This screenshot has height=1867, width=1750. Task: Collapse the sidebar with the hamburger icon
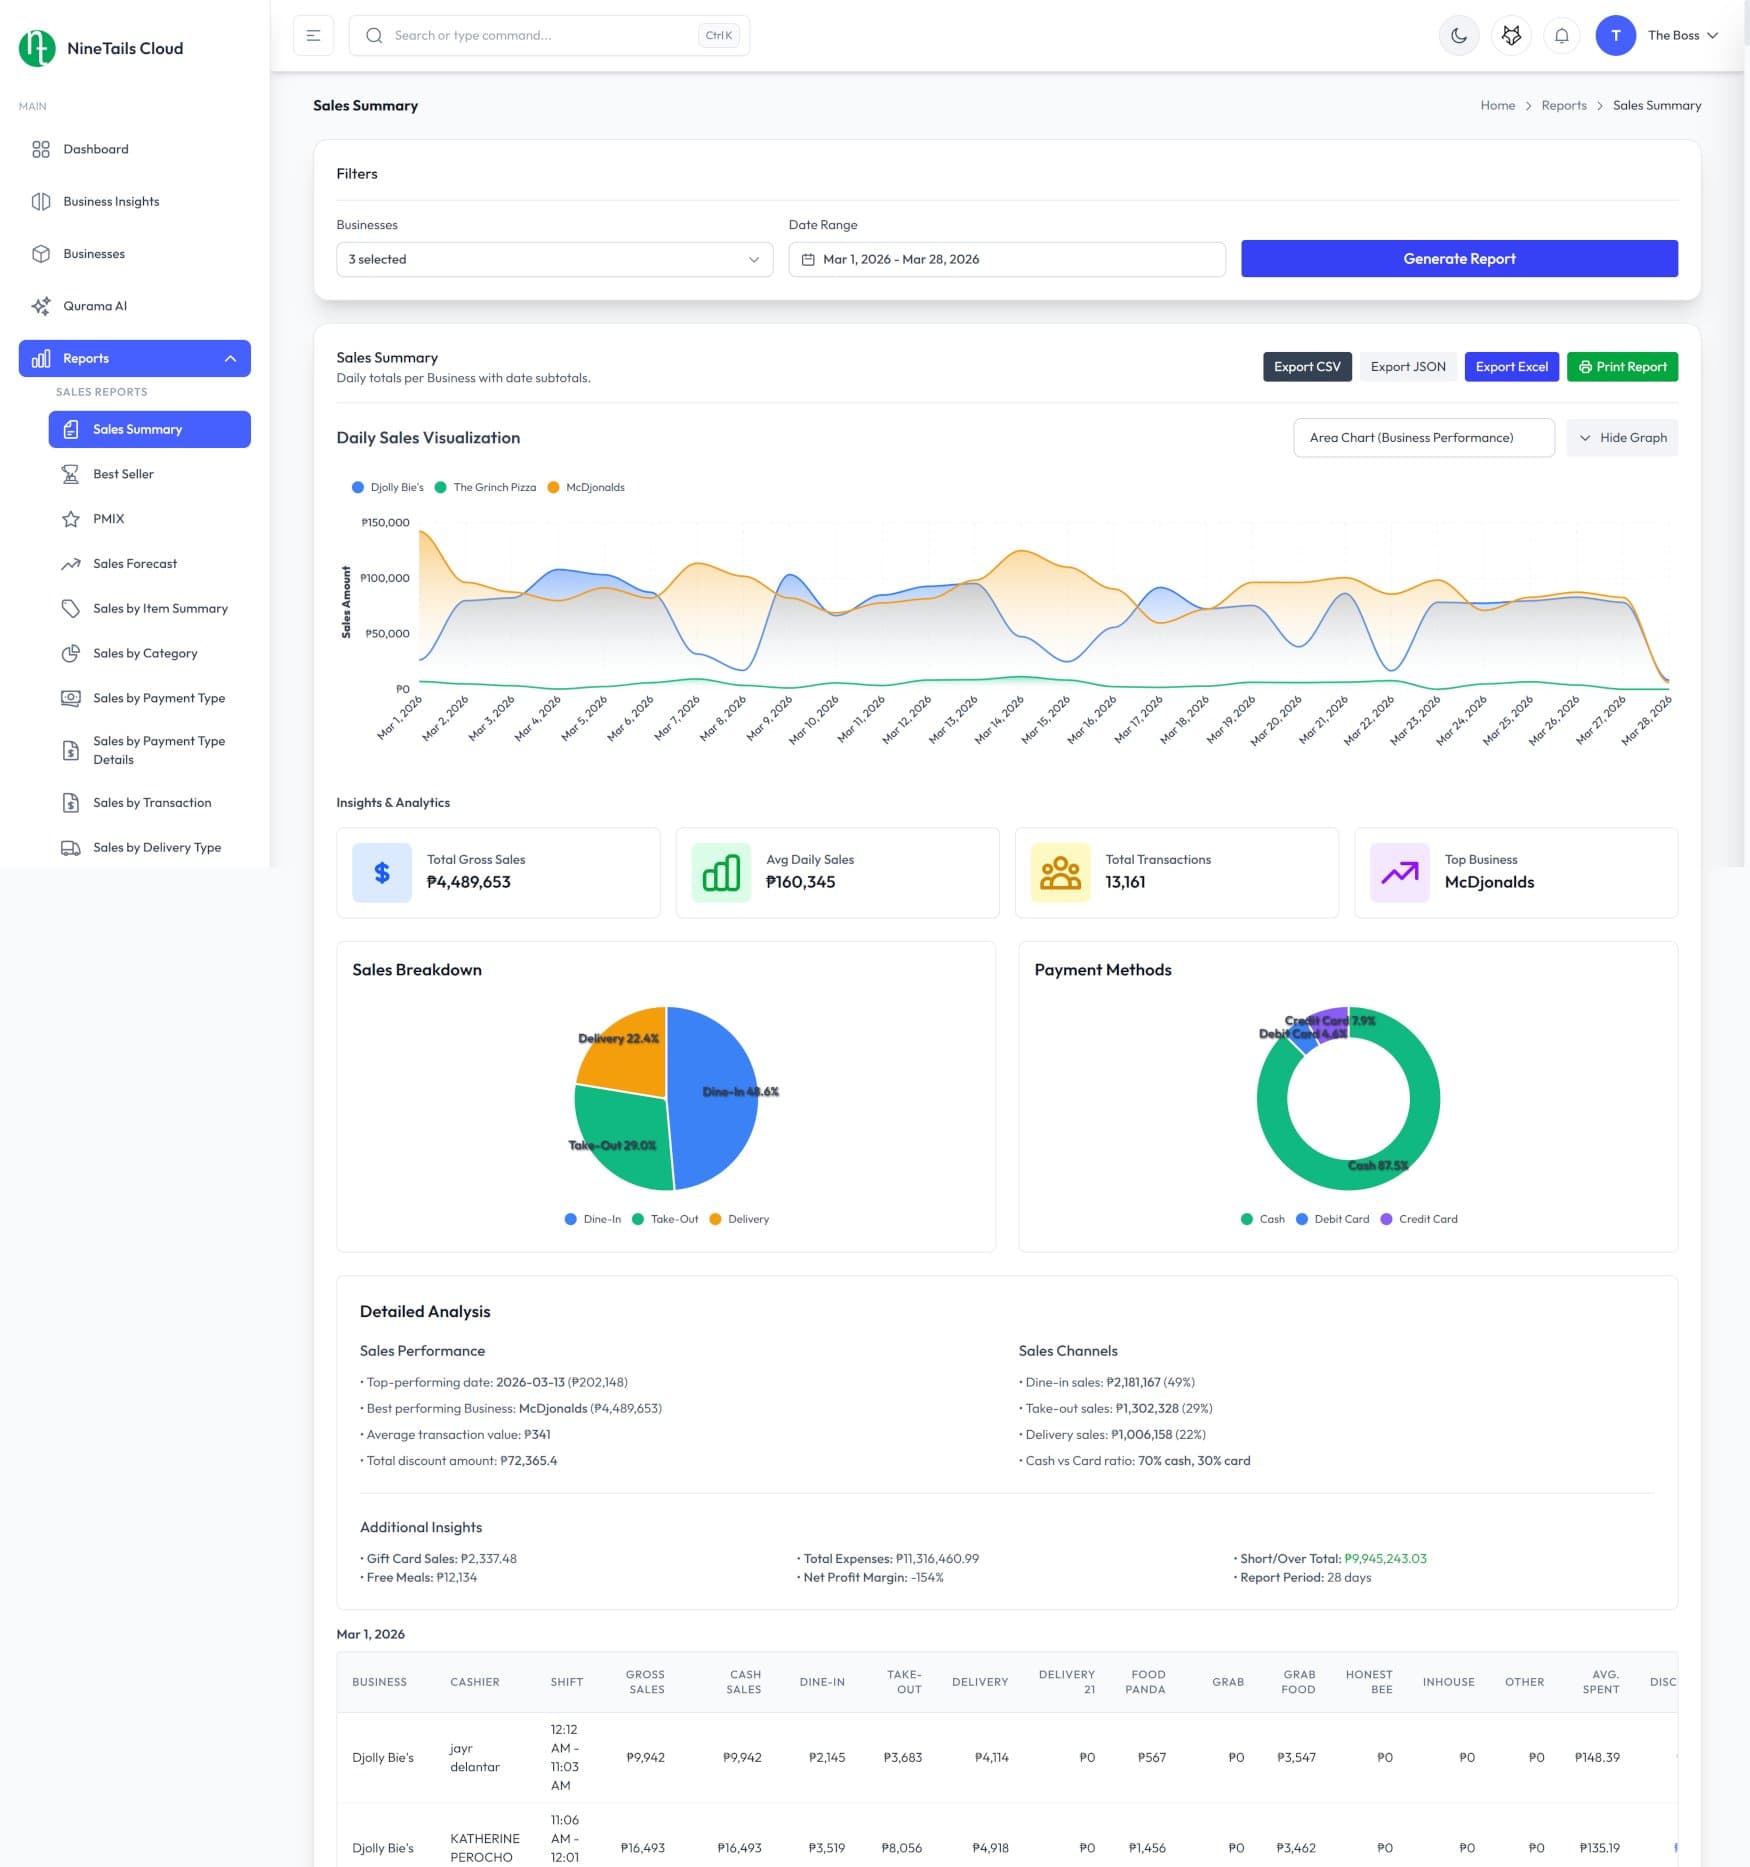coord(313,35)
